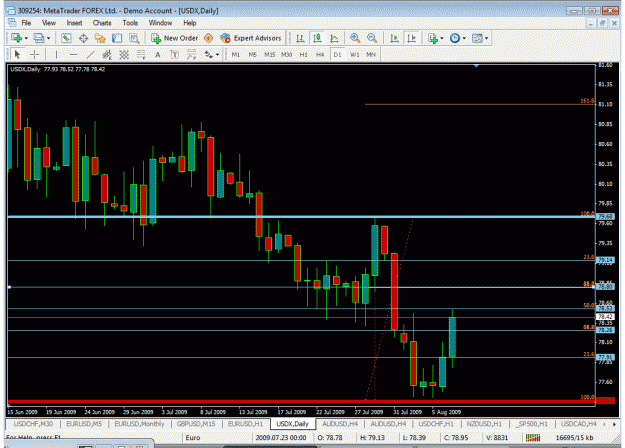
Task: Open the Charts menu
Action: [x=102, y=23]
